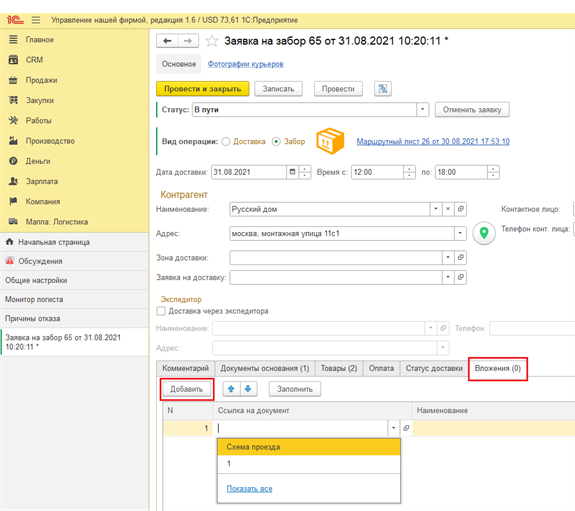Move the row down with the blue arrow

pos(248,389)
